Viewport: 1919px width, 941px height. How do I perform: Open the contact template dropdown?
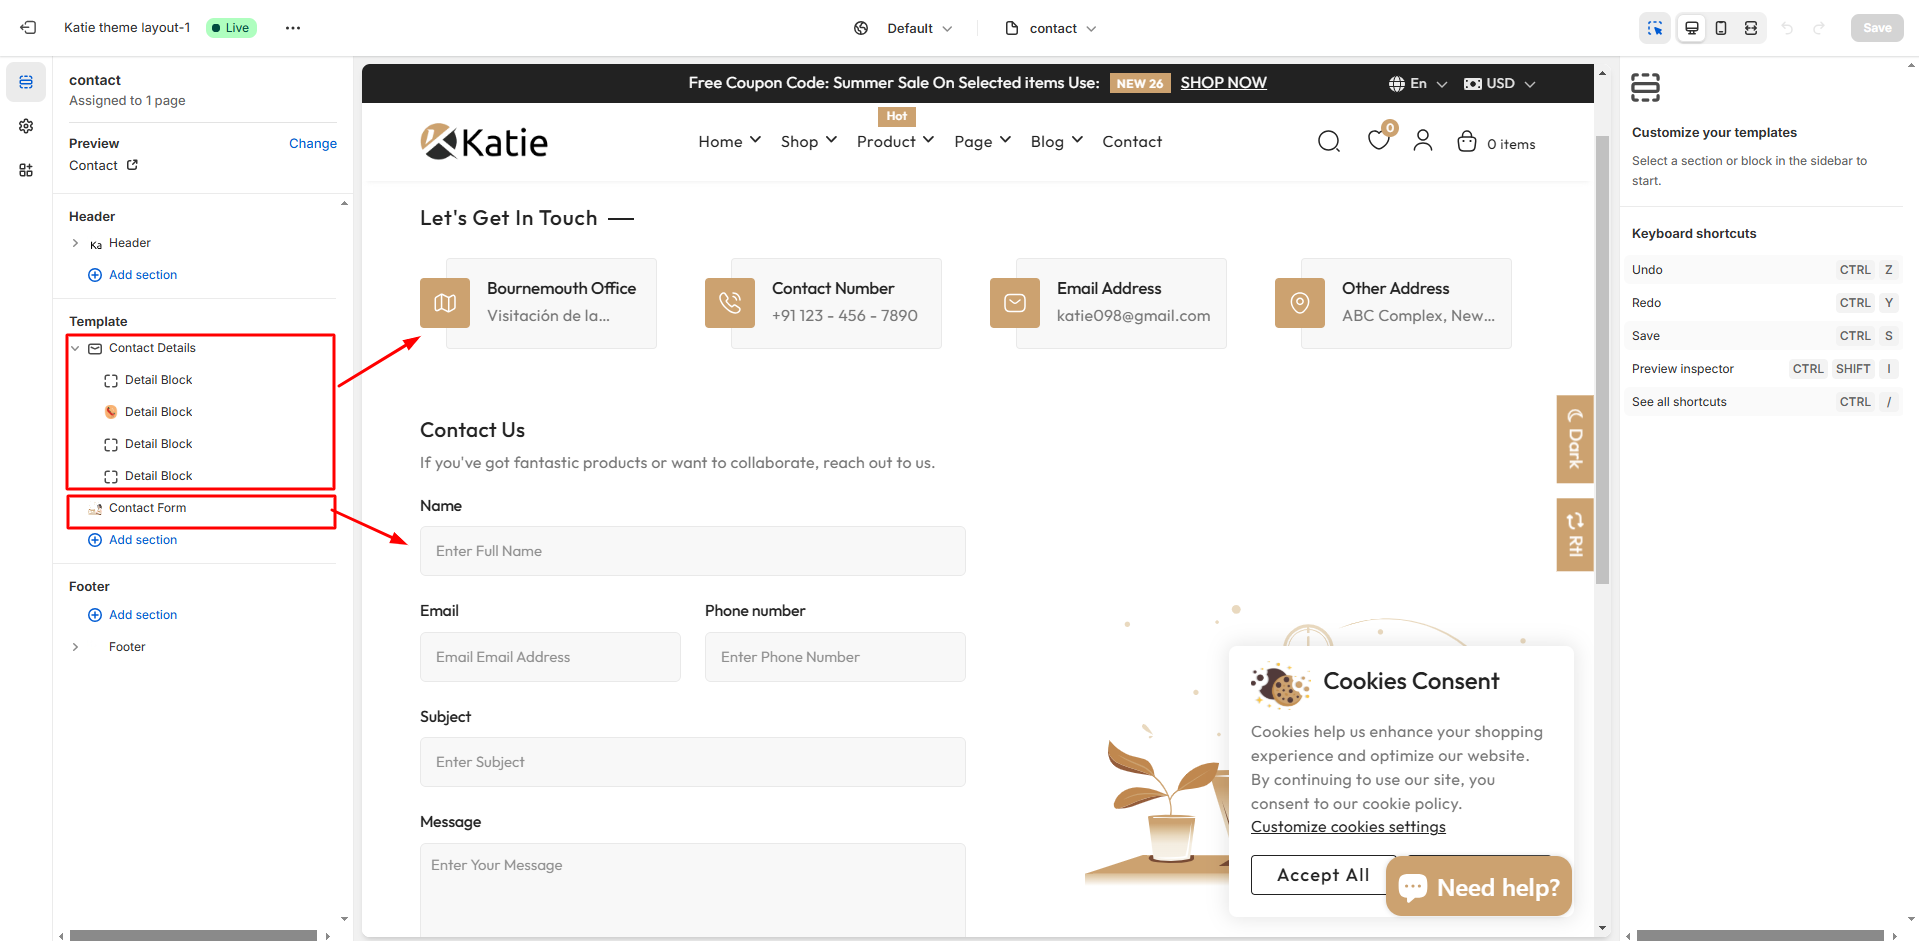tap(1051, 28)
